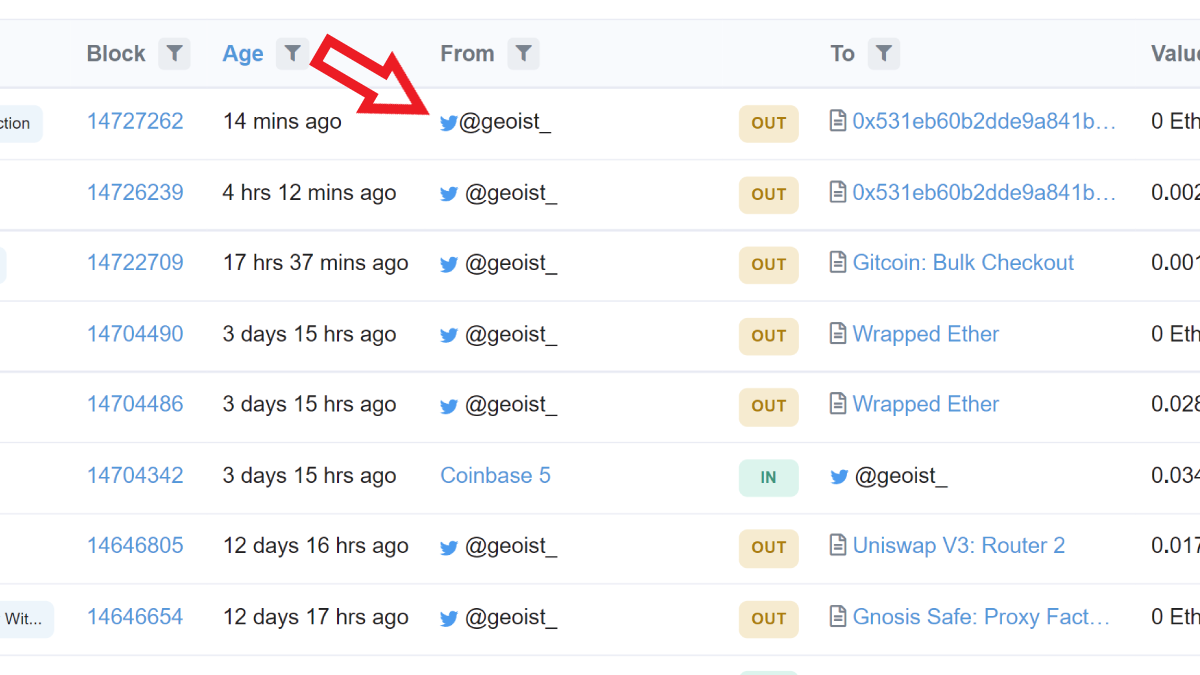The width and height of the screenshot is (1200, 675).
Task: Click contract icon in block 14727262 row
Action: pyautogui.click(x=838, y=122)
